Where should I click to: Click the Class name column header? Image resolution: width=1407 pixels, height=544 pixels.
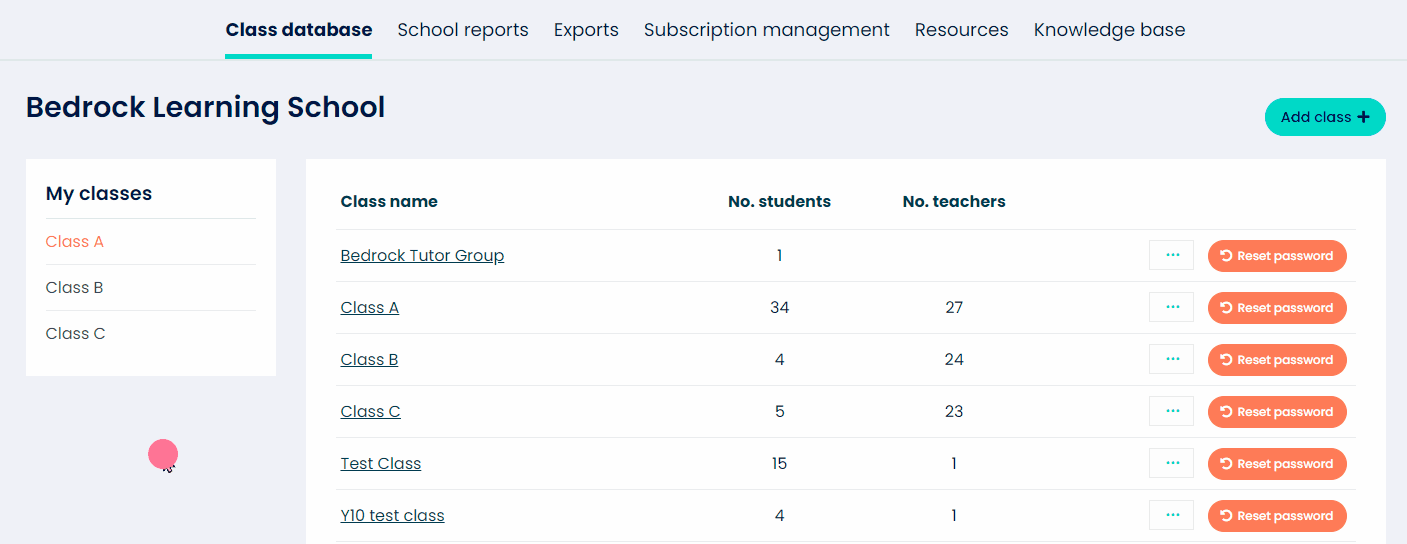tap(389, 202)
